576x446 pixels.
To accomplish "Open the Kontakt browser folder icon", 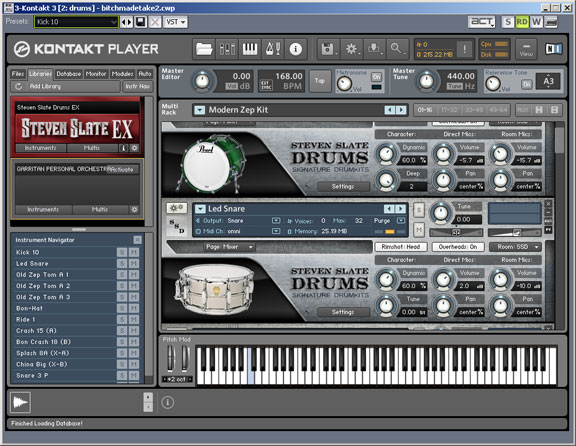I will click(204, 49).
